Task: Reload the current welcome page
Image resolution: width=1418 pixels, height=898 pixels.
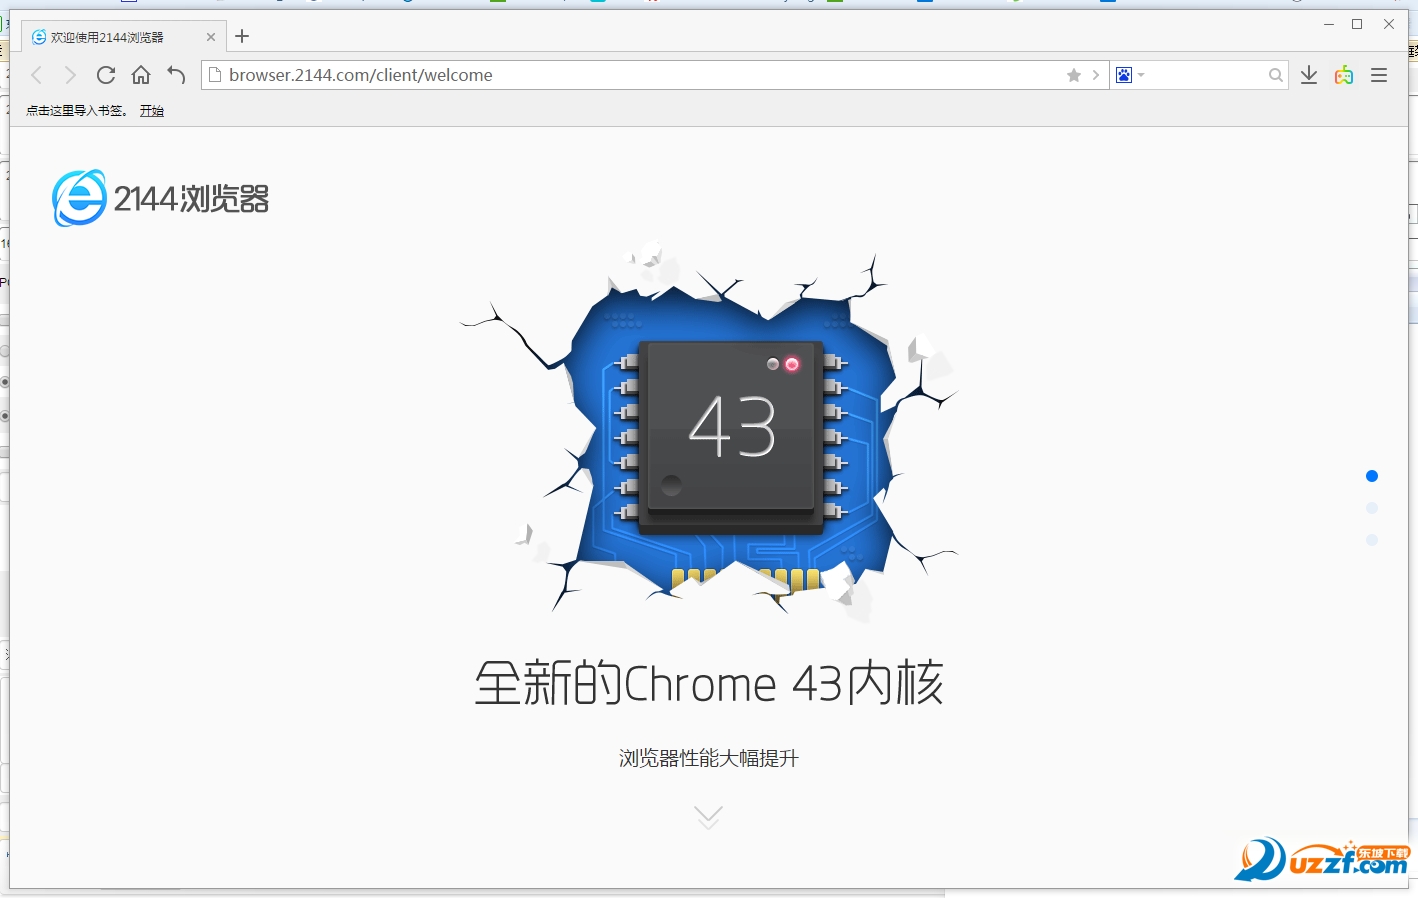Action: 106,75
